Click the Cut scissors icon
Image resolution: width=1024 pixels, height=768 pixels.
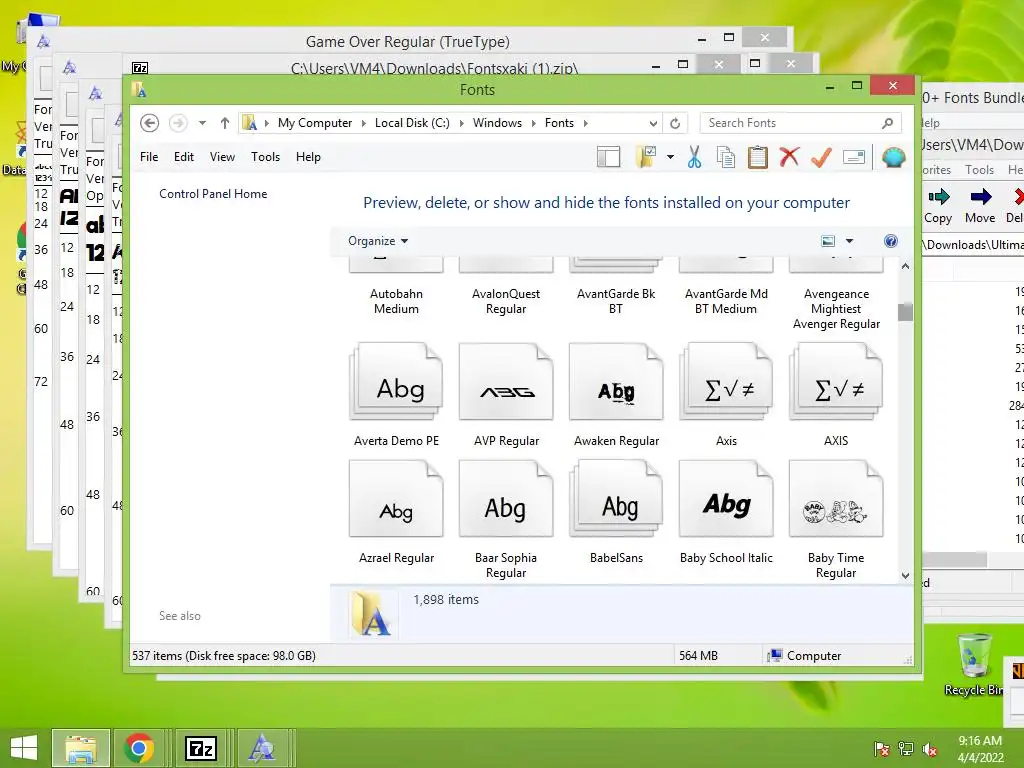tap(694, 157)
